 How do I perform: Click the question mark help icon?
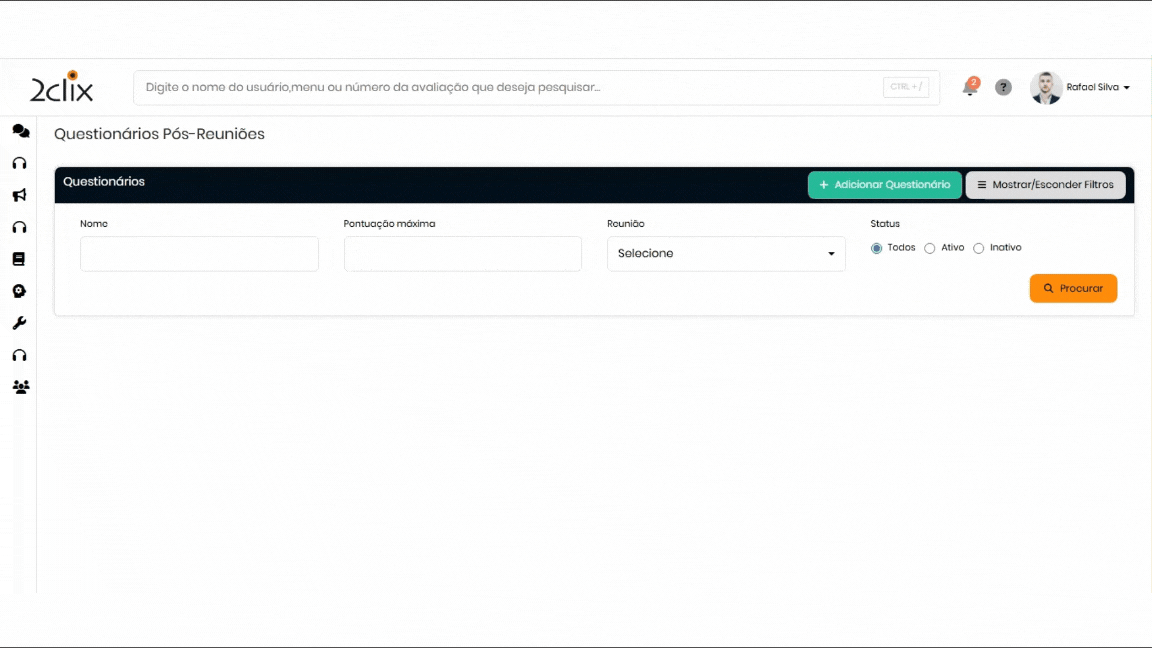coord(1003,88)
